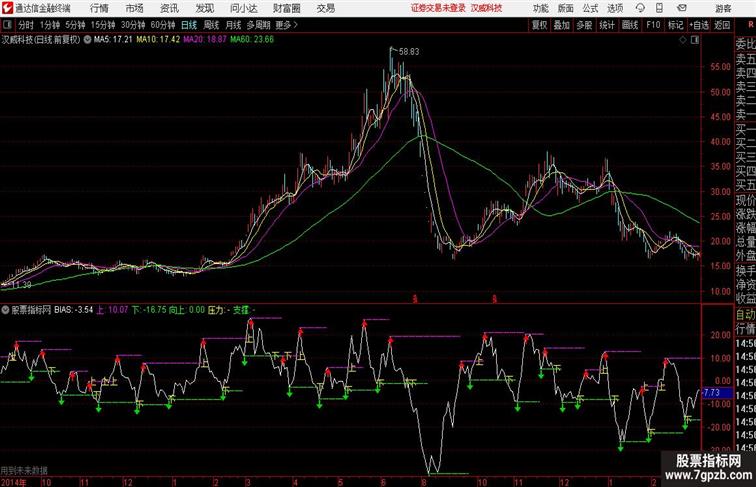Click the 统计 statistics button
This screenshot has height=487, width=756.
[x=607, y=25]
